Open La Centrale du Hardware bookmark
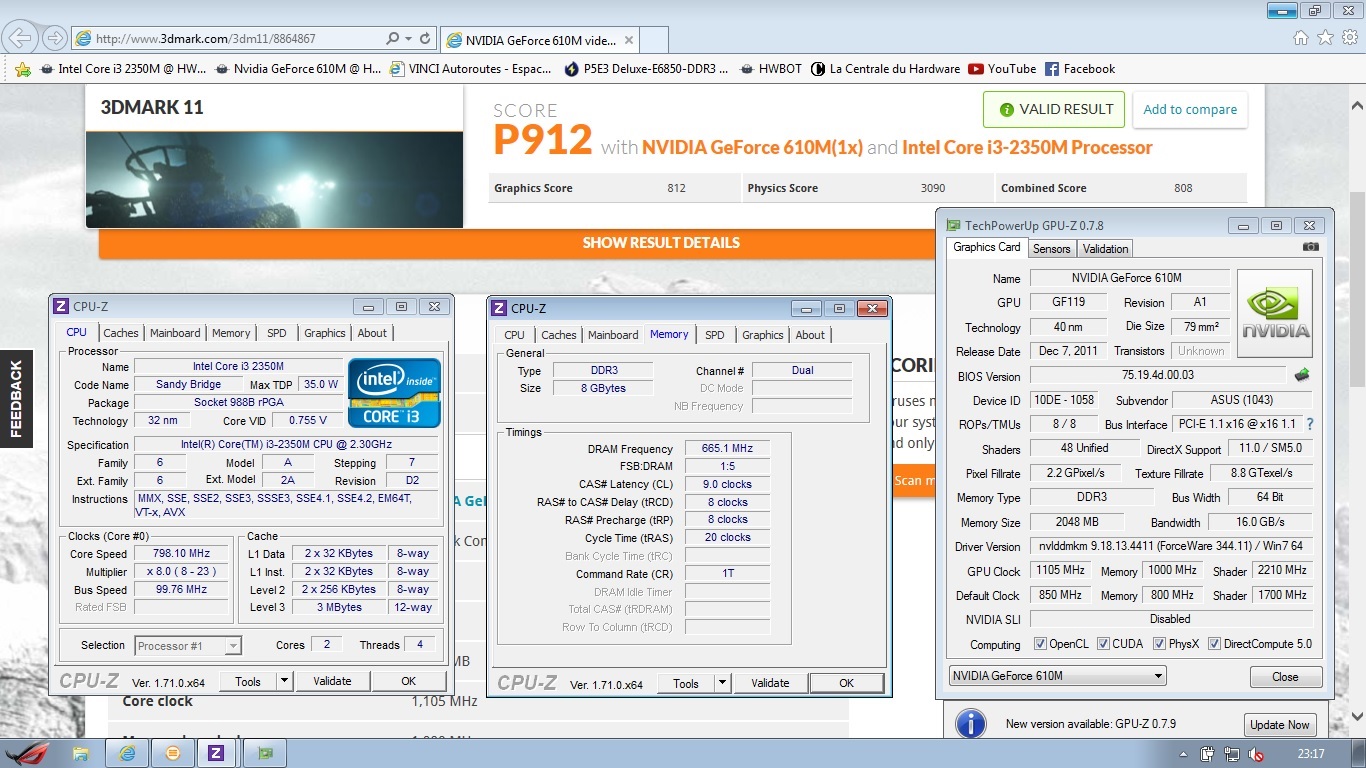1366x768 pixels. click(886, 69)
